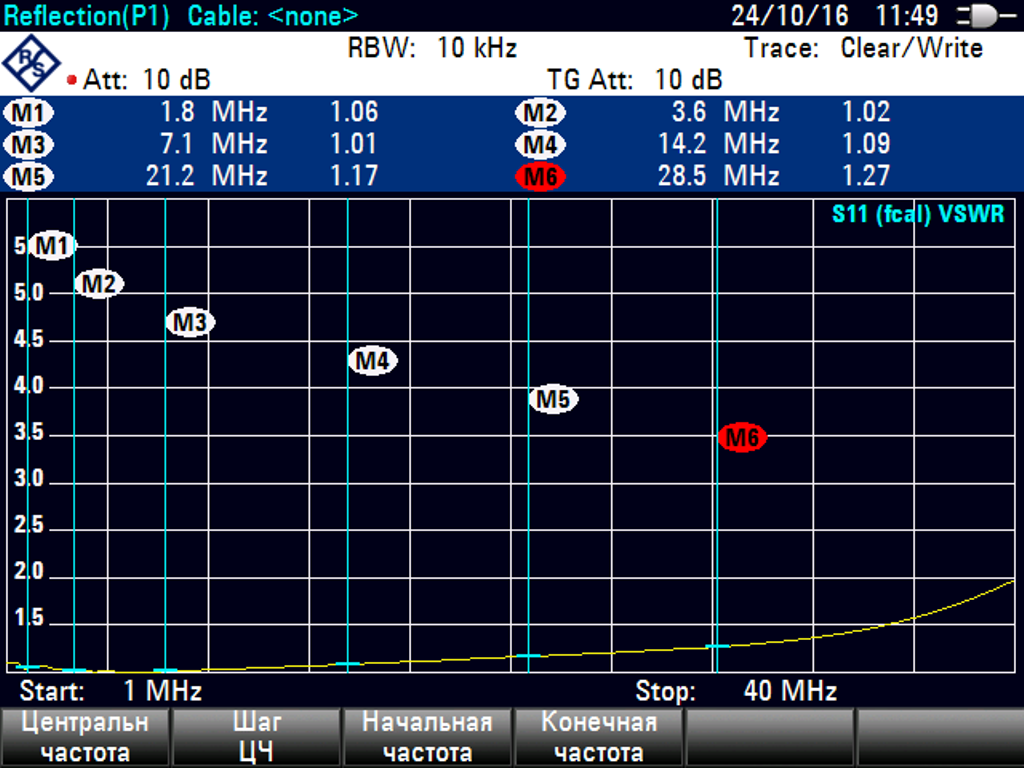Image resolution: width=1024 pixels, height=768 pixels.
Task: Click the red M6 marker label on the graph
Action: [742, 437]
